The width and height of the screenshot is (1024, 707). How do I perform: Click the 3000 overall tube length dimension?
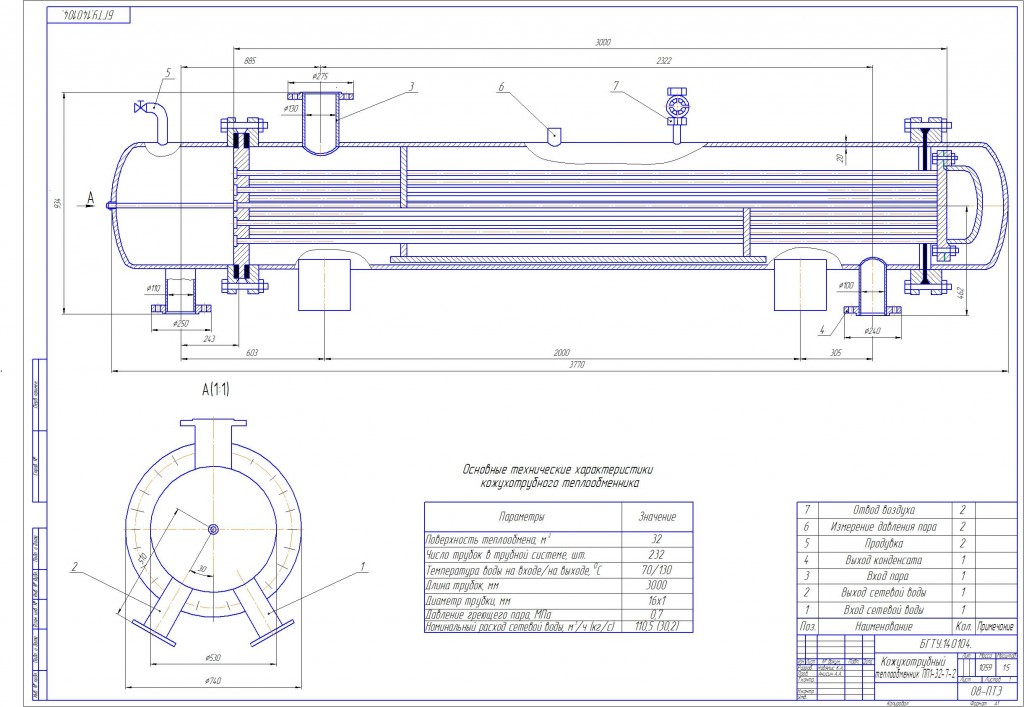point(602,42)
